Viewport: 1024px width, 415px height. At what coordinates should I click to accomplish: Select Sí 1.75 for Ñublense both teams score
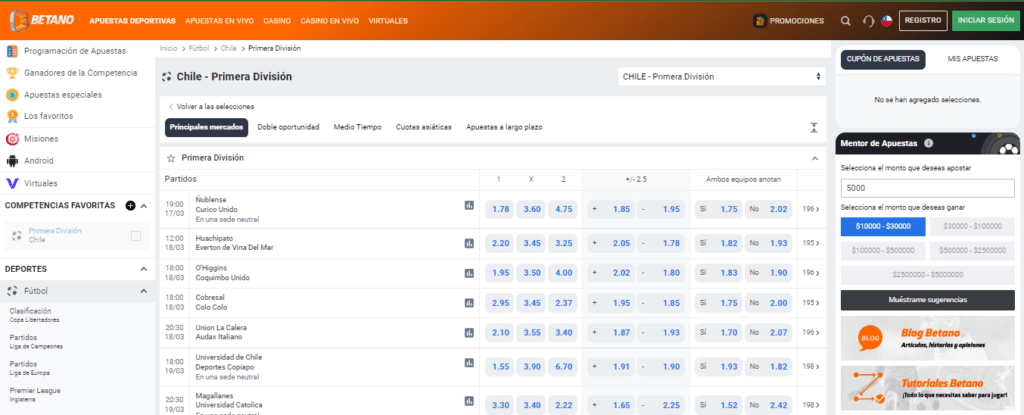(718, 209)
